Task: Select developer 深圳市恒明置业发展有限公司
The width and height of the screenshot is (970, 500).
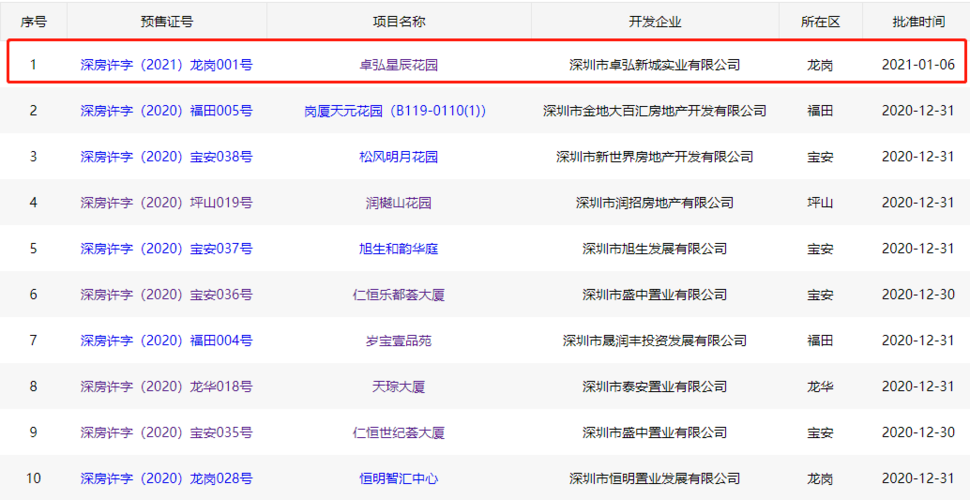Action: point(655,478)
